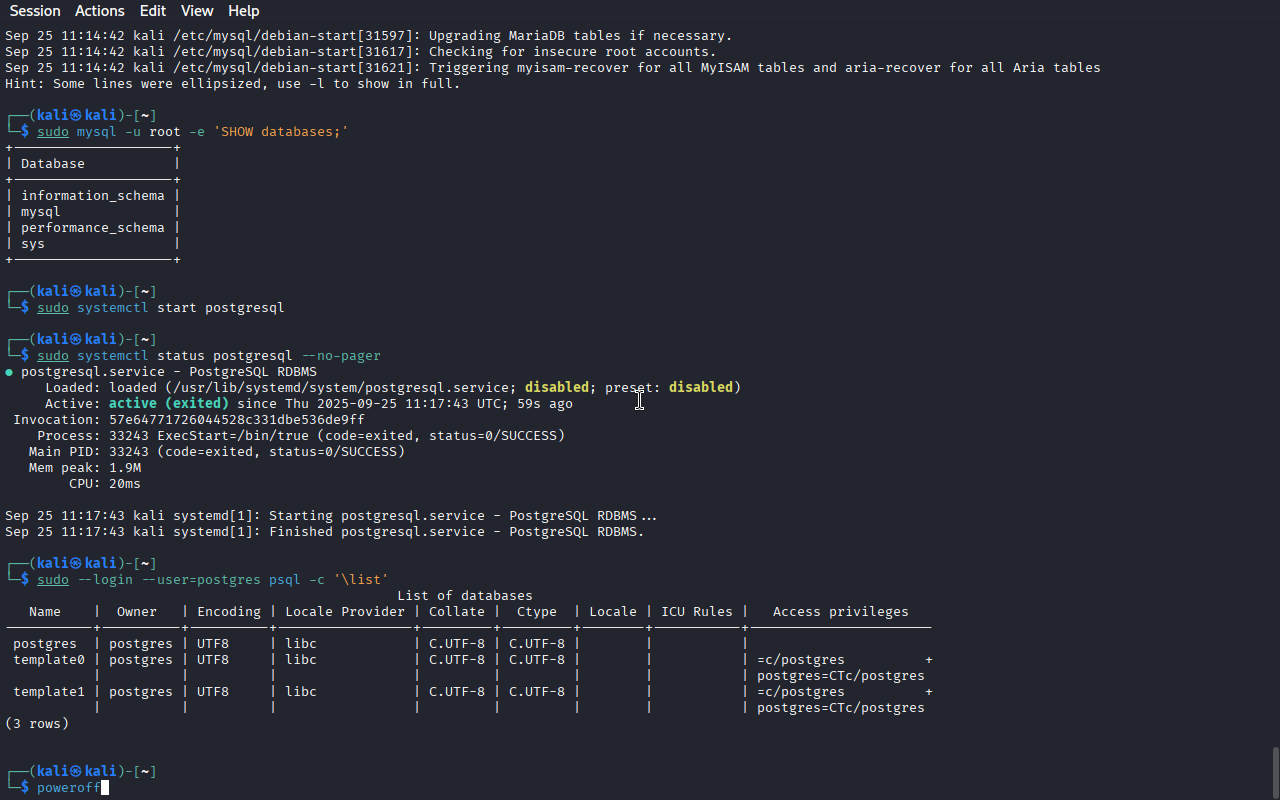Viewport: 1280px width, 800px height.
Task: Click the 'active (exited)' status text
Action: (169, 404)
